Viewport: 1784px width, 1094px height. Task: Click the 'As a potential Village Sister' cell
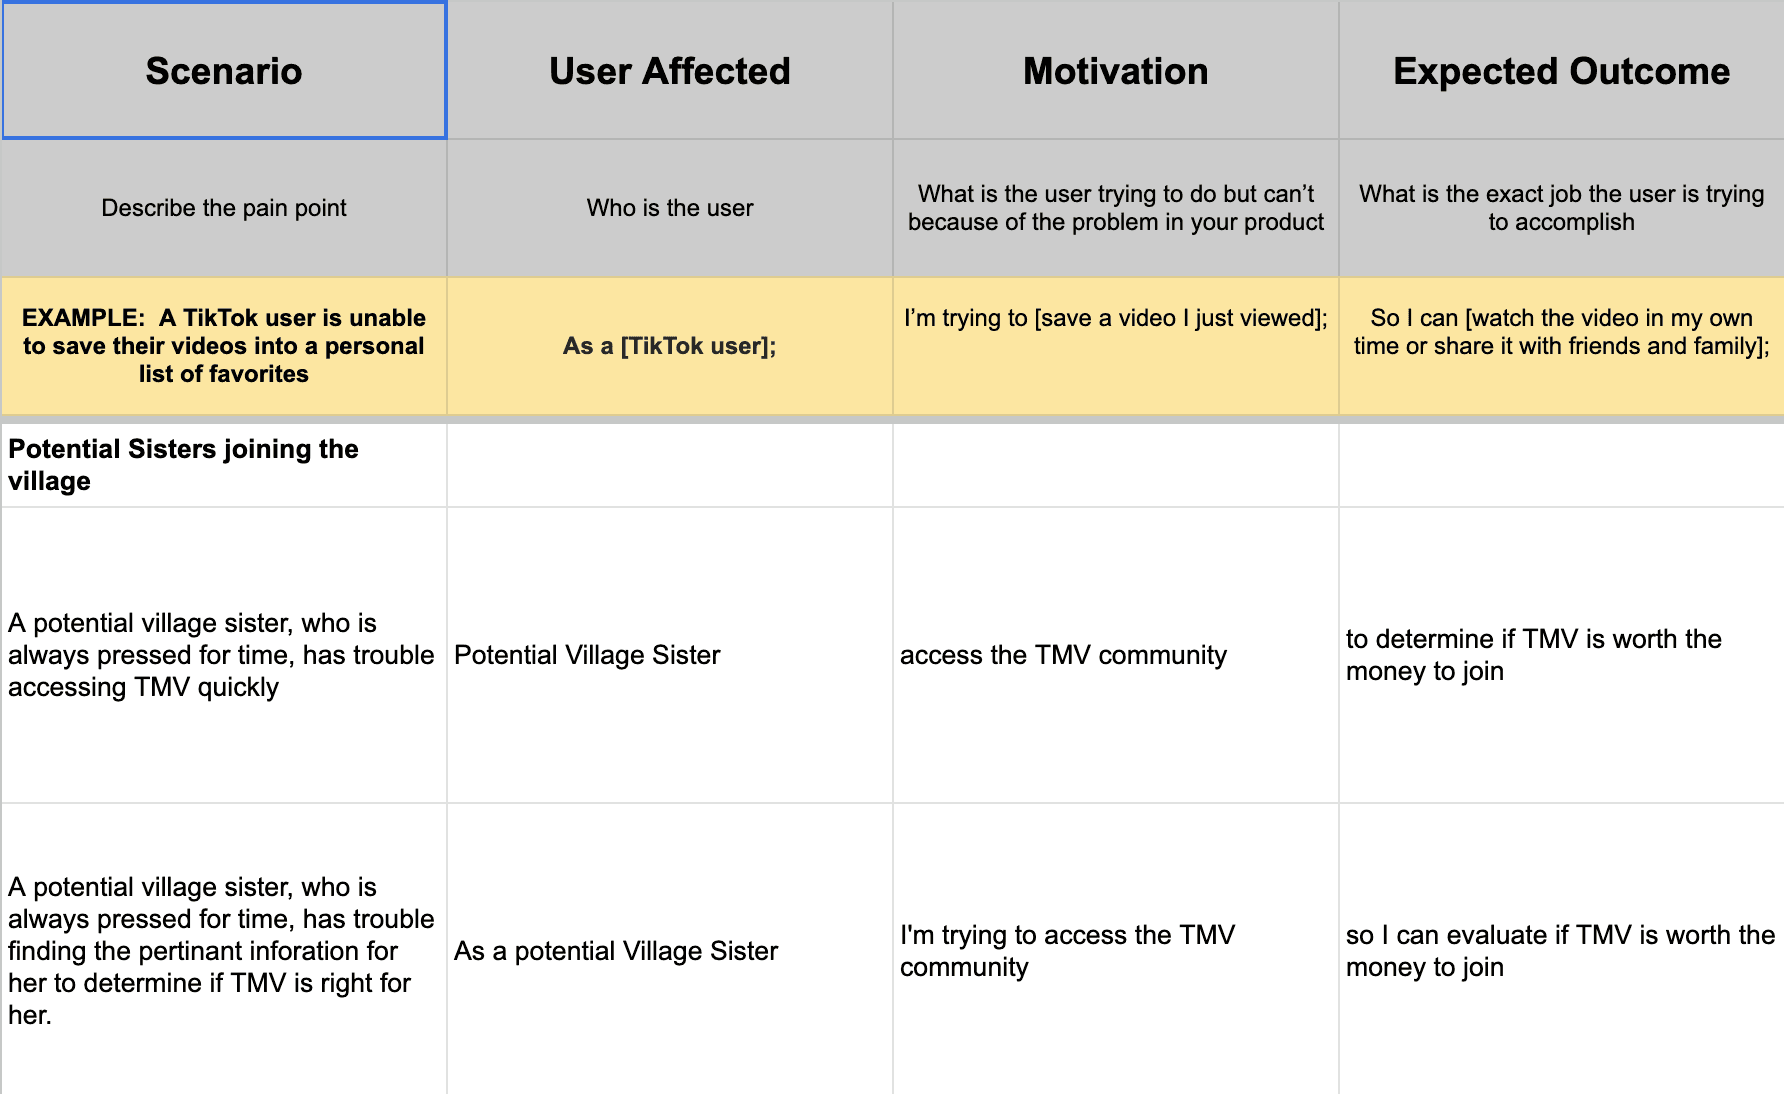point(670,950)
